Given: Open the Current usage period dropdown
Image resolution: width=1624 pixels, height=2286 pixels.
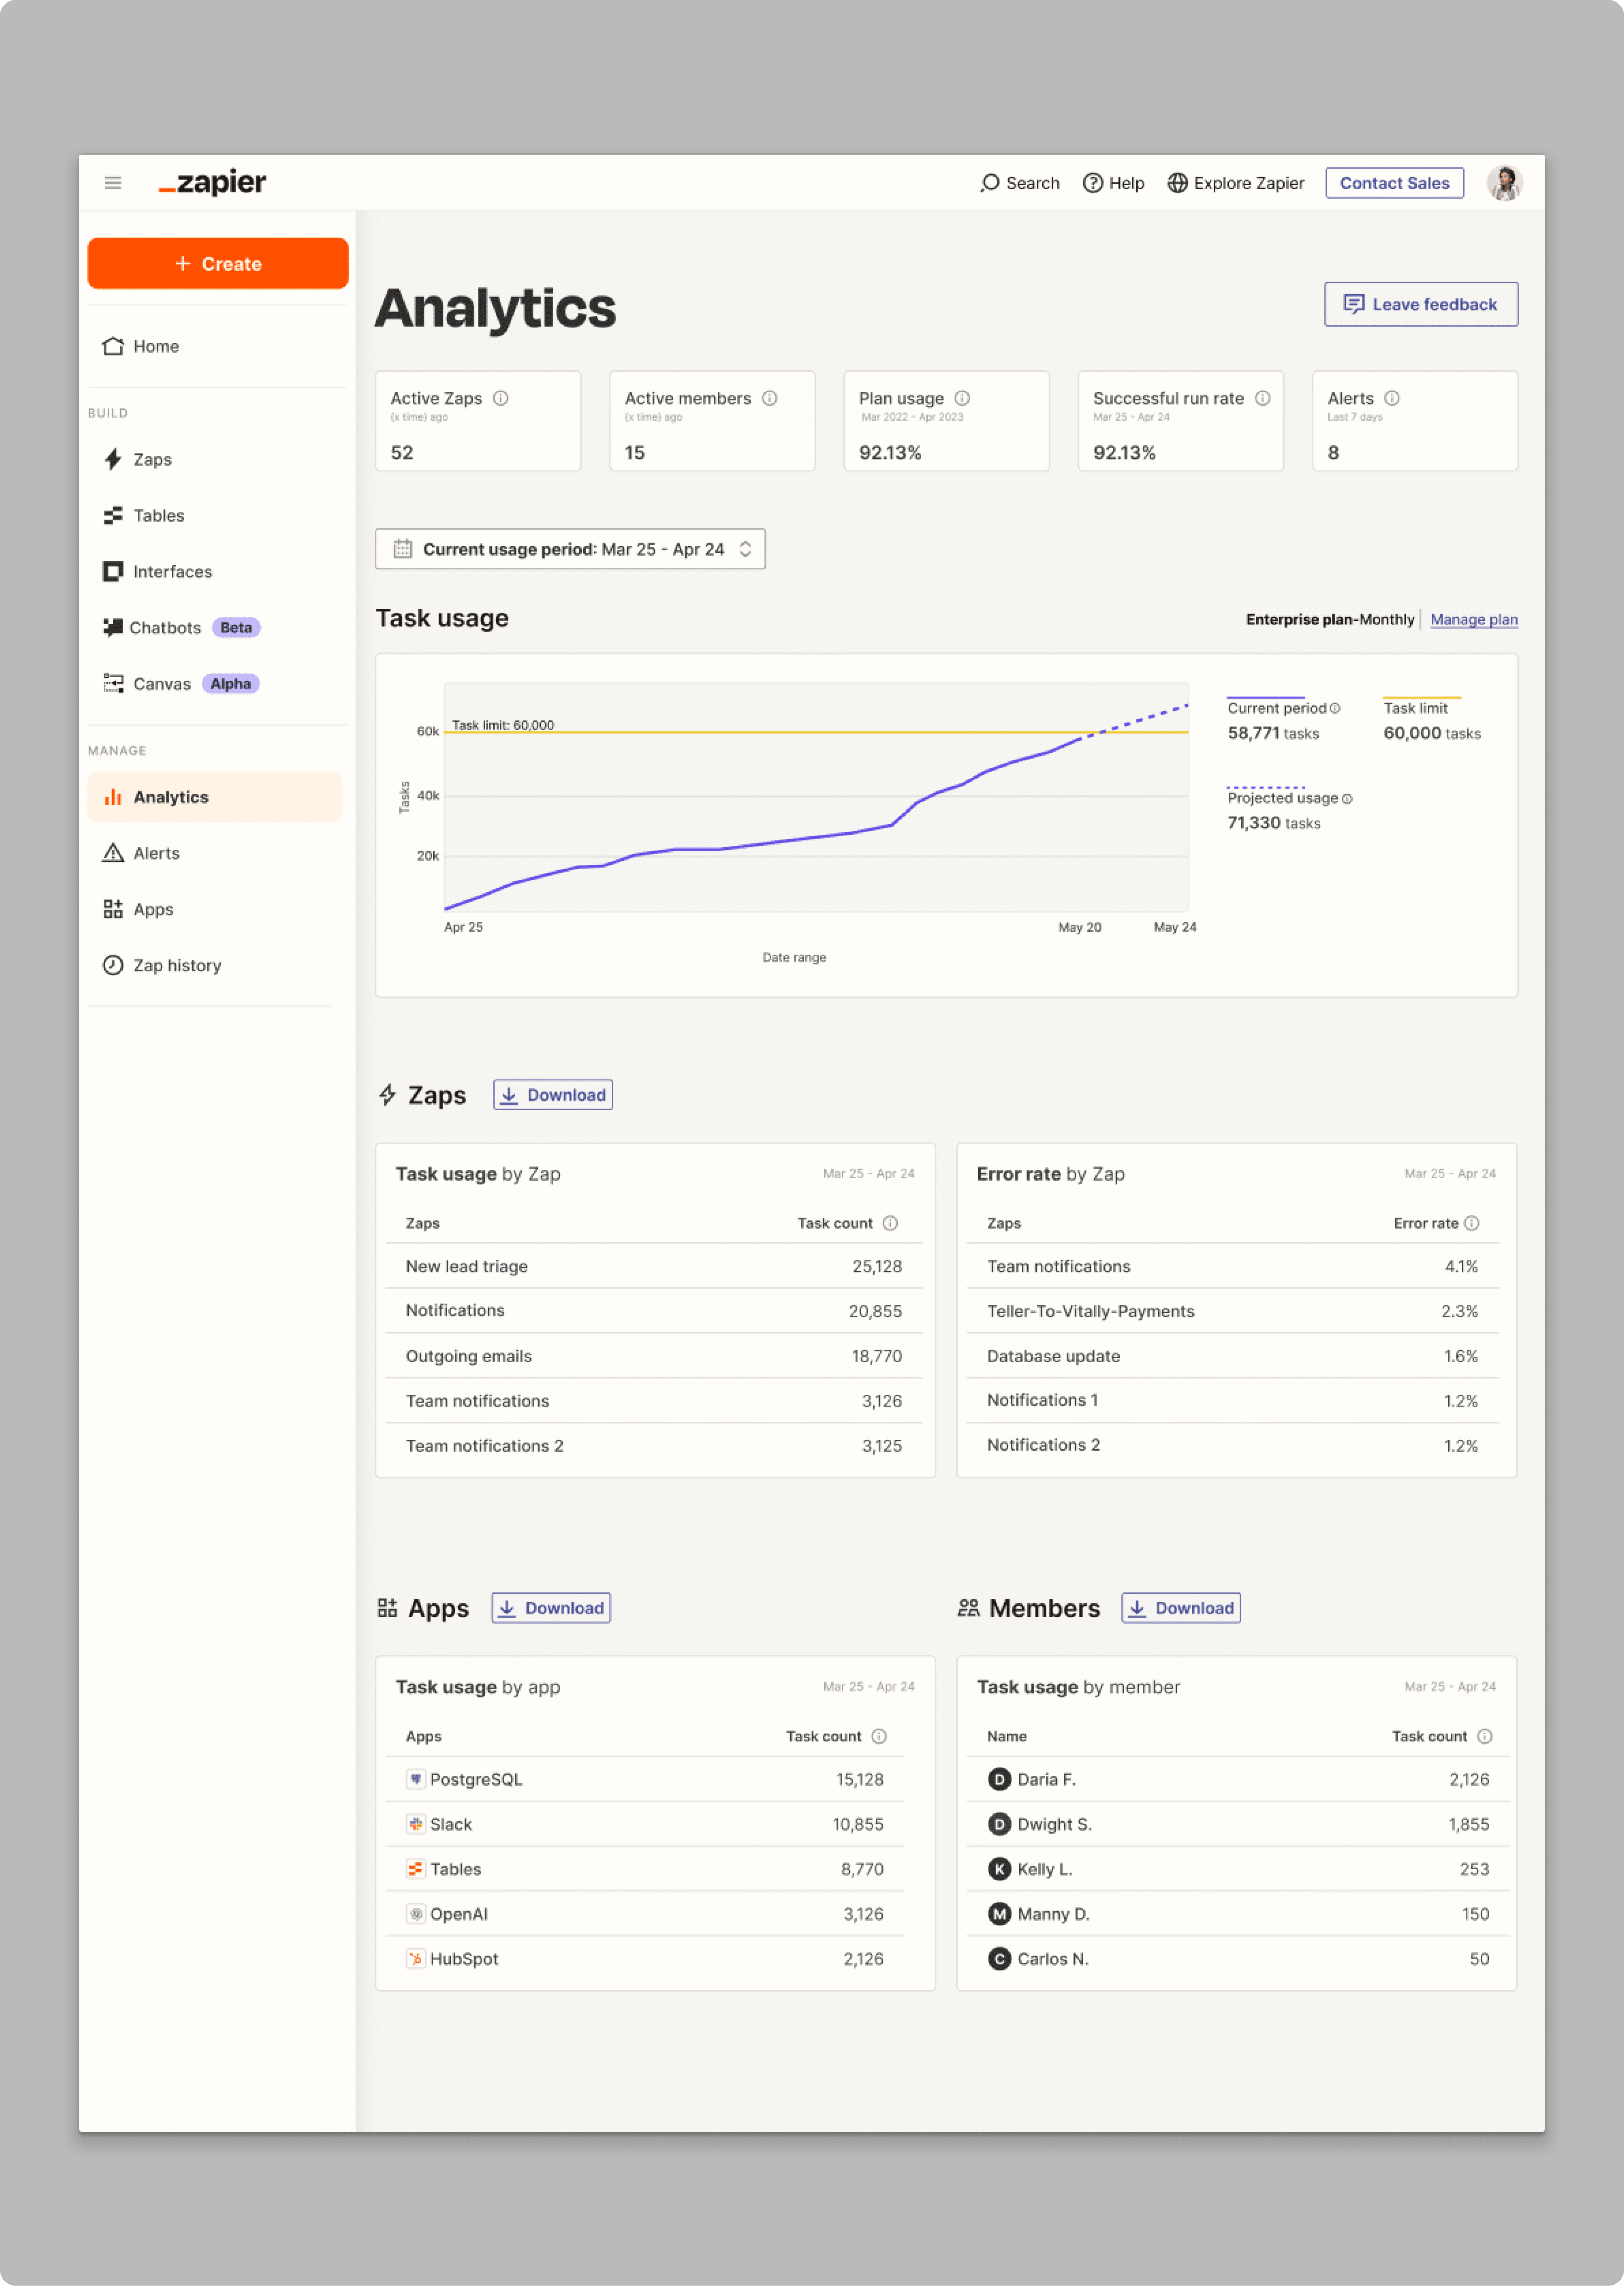Looking at the screenshot, I should click(570, 549).
